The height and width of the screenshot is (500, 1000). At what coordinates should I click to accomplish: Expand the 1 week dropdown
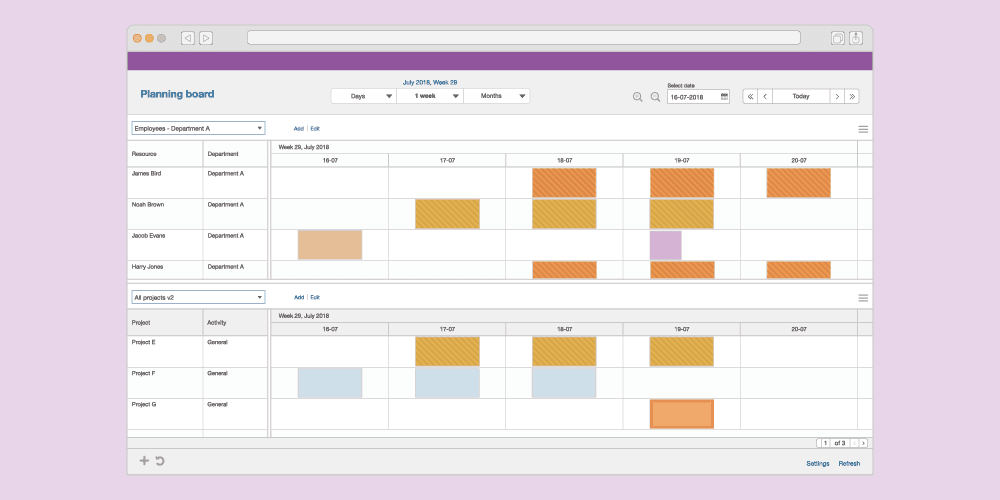pos(430,96)
